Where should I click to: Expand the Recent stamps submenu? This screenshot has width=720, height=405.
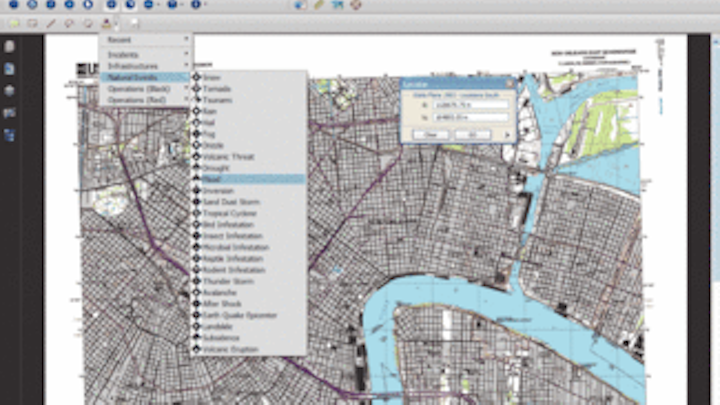pos(146,40)
